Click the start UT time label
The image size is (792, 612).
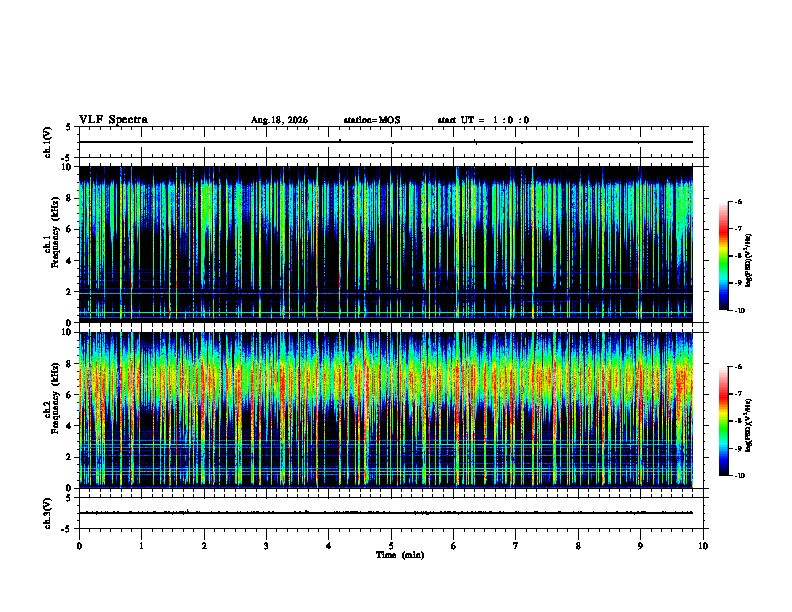(483, 120)
